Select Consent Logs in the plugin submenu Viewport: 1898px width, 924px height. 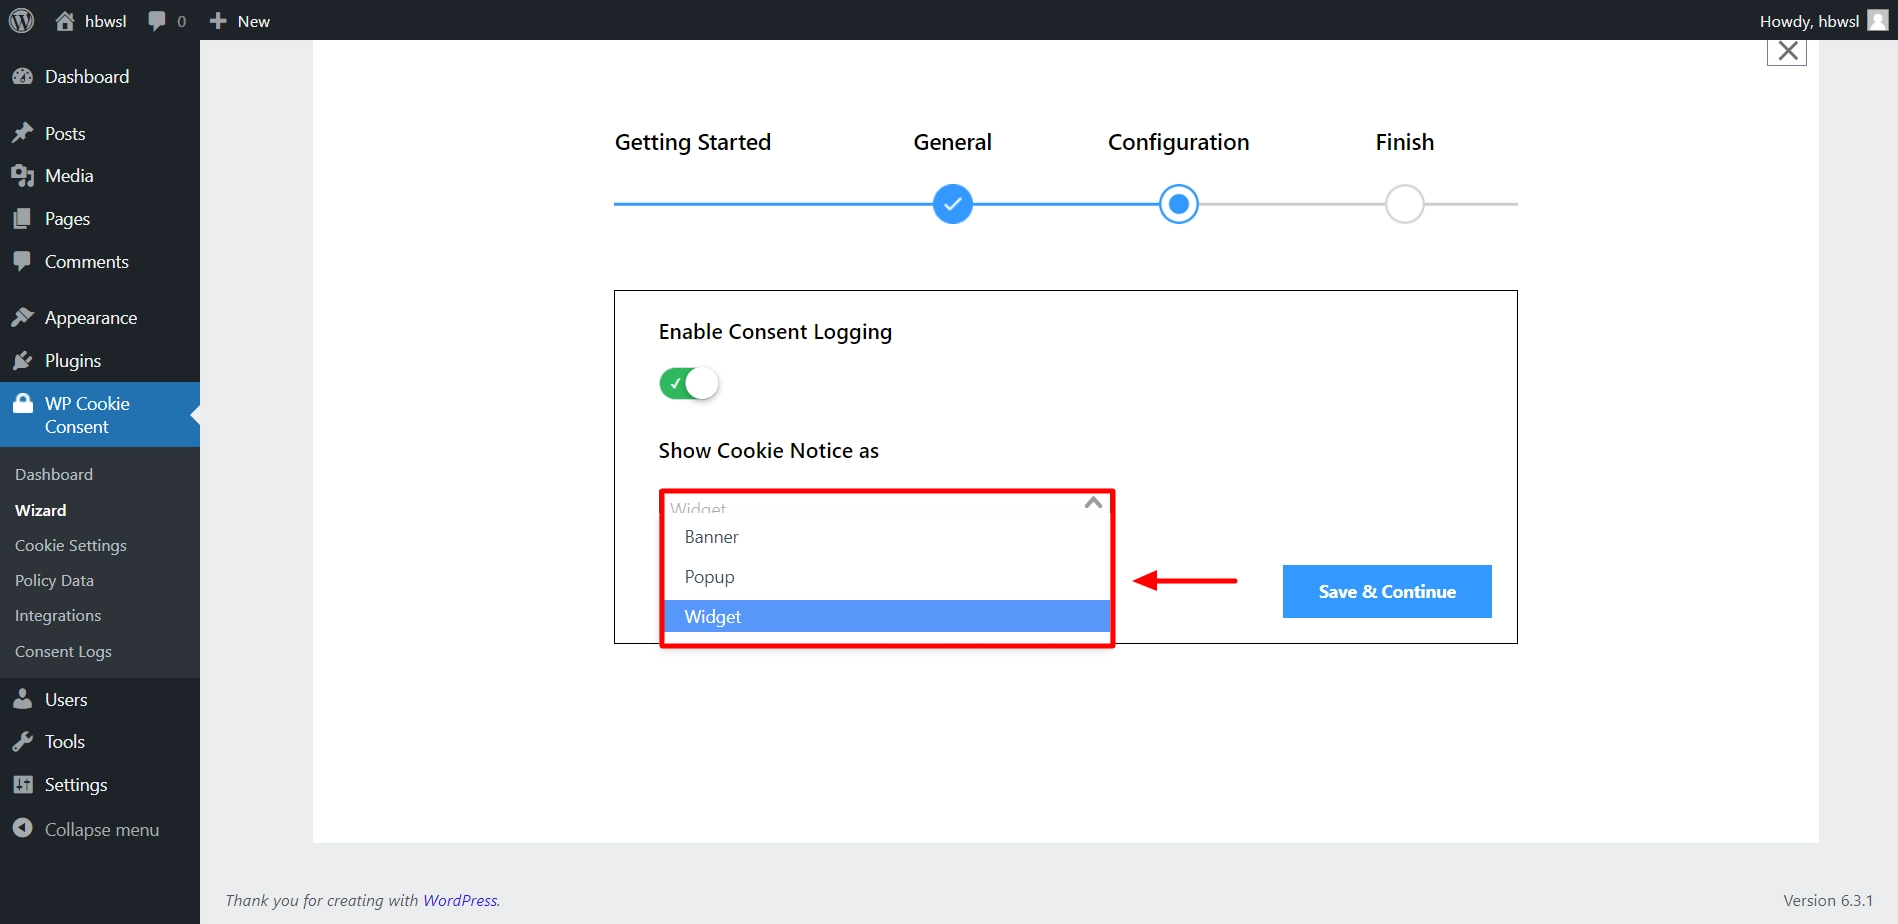[x=62, y=651]
